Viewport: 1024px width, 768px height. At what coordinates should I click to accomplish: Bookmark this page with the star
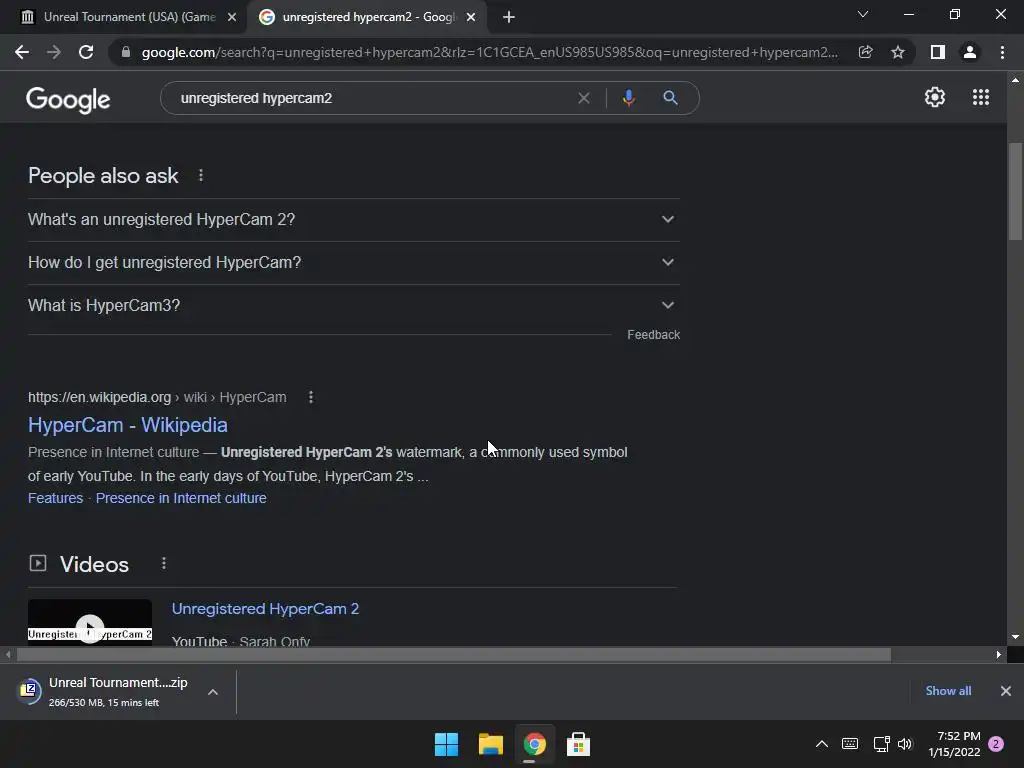point(898,52)
